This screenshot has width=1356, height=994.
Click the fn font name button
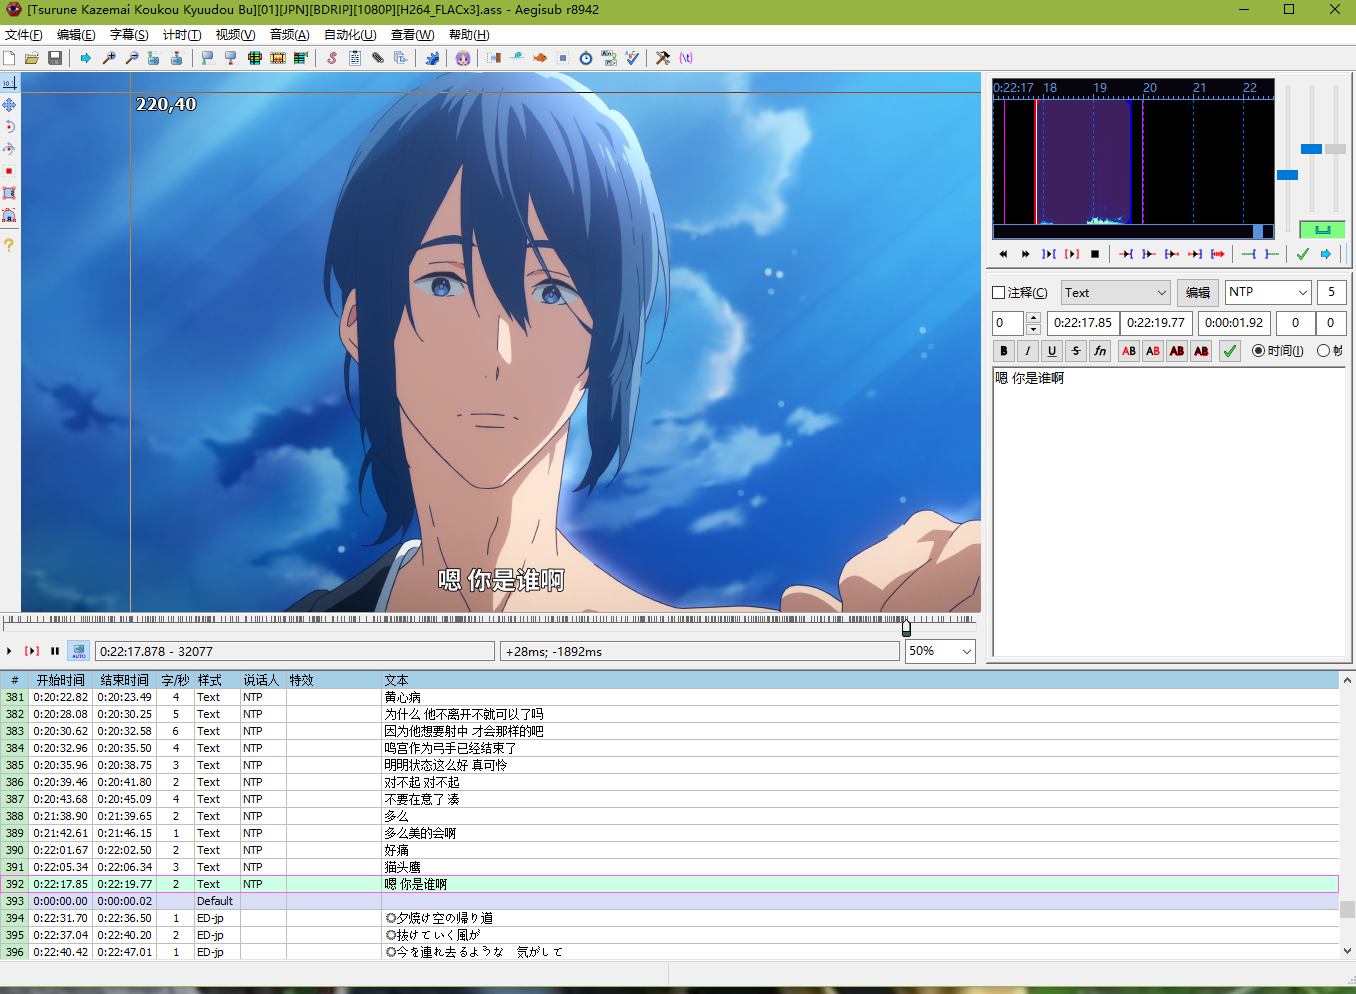coord(1100,351)
